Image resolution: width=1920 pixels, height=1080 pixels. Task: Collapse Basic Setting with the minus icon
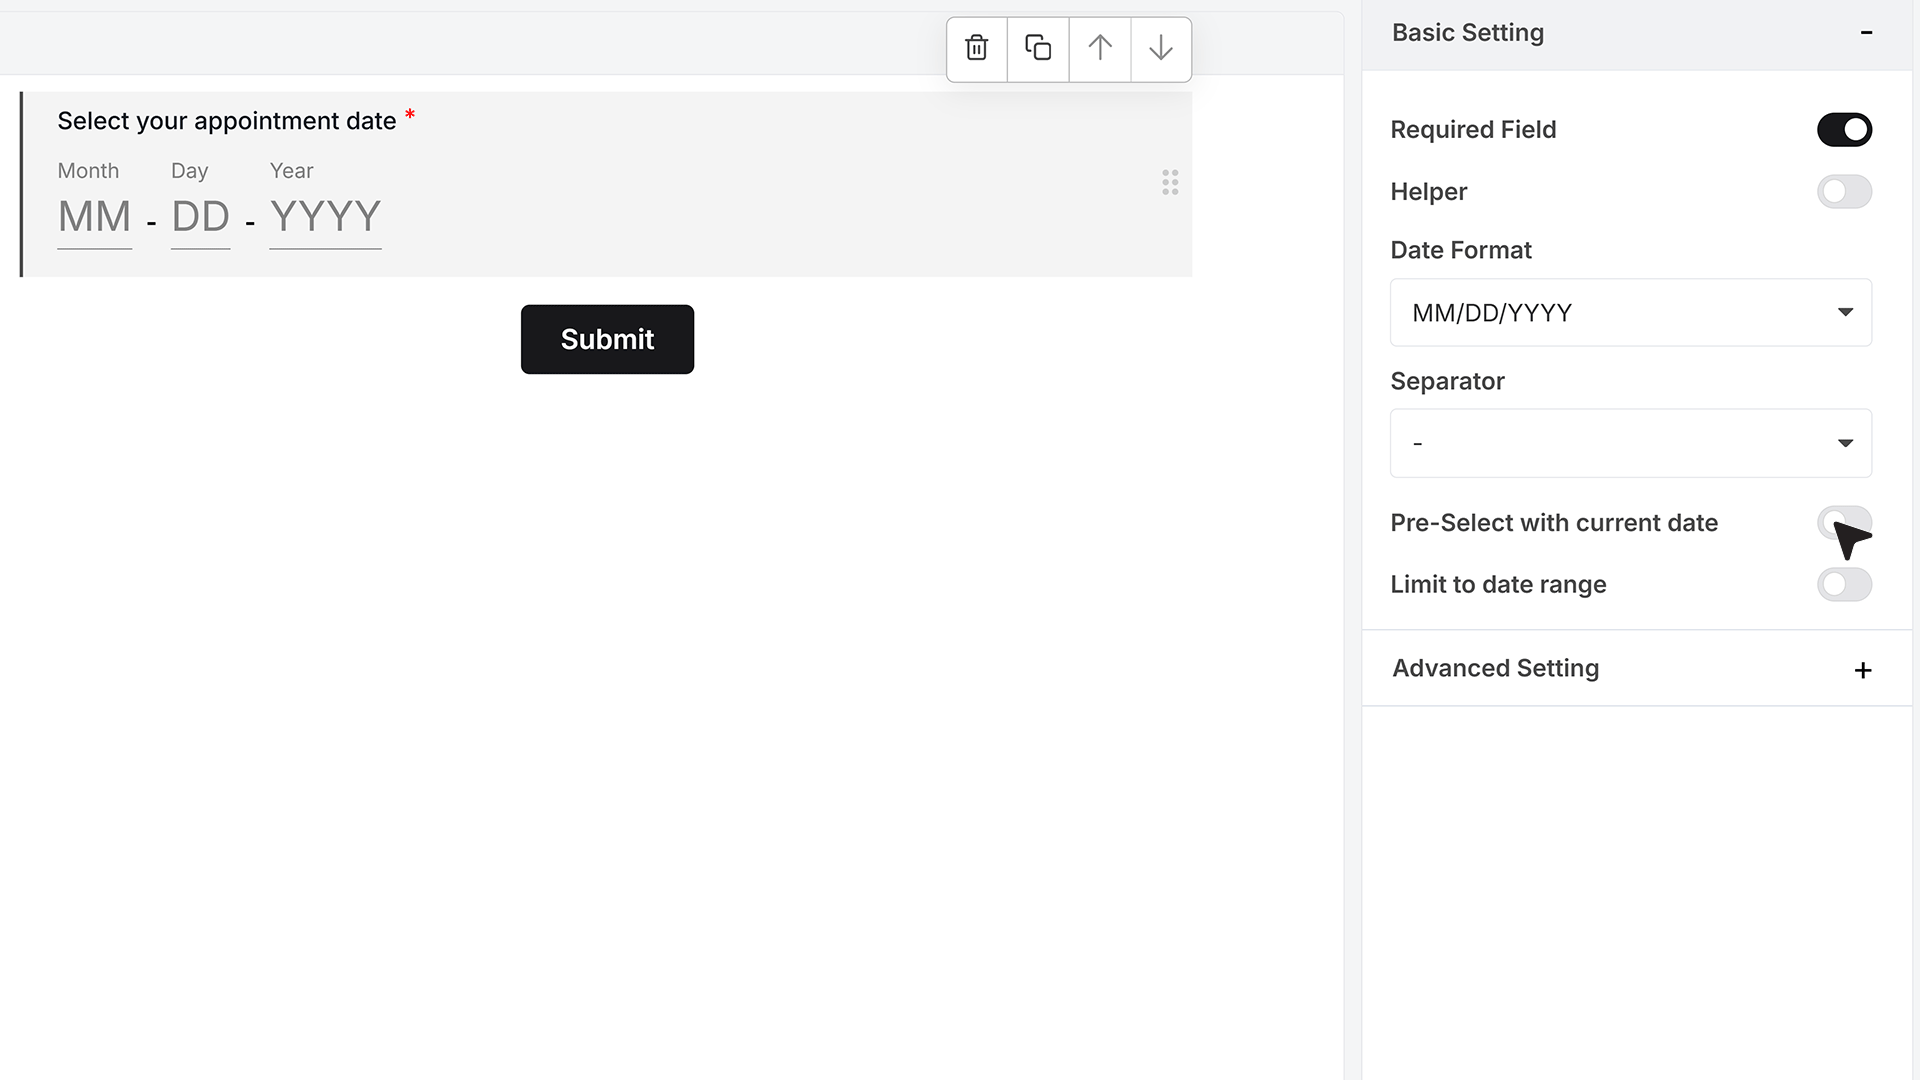pyautogui.click(x=1866, y=33)
